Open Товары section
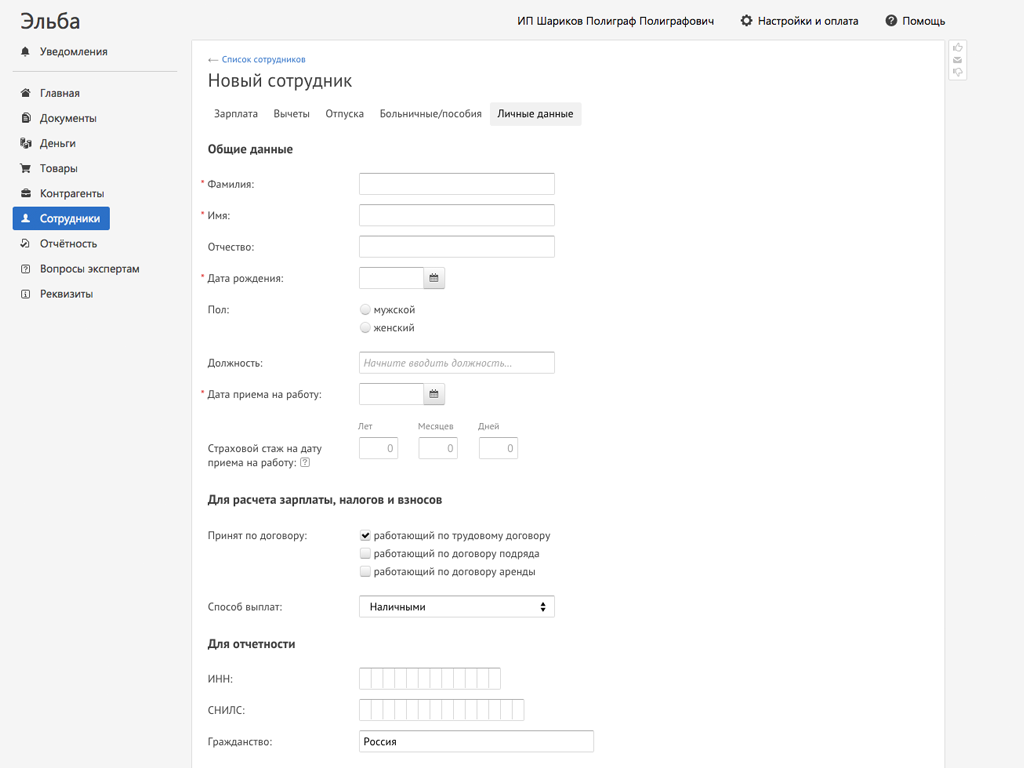 pyautogui.click(x=58, y=168)
